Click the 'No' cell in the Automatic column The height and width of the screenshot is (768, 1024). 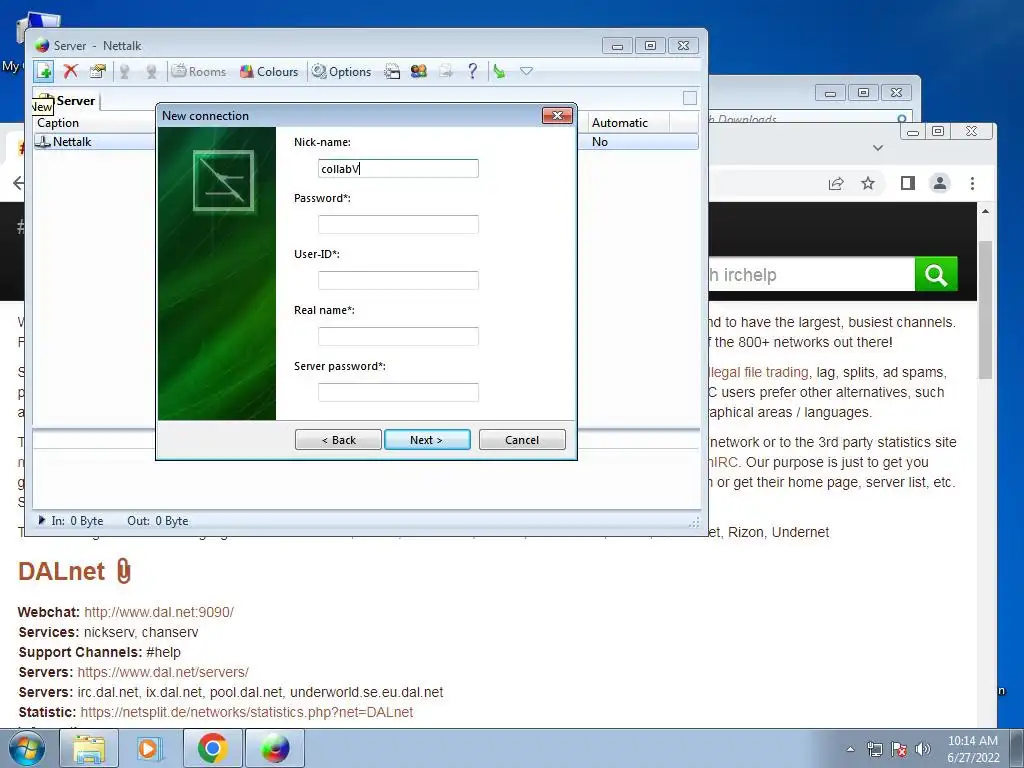(600, 142)
